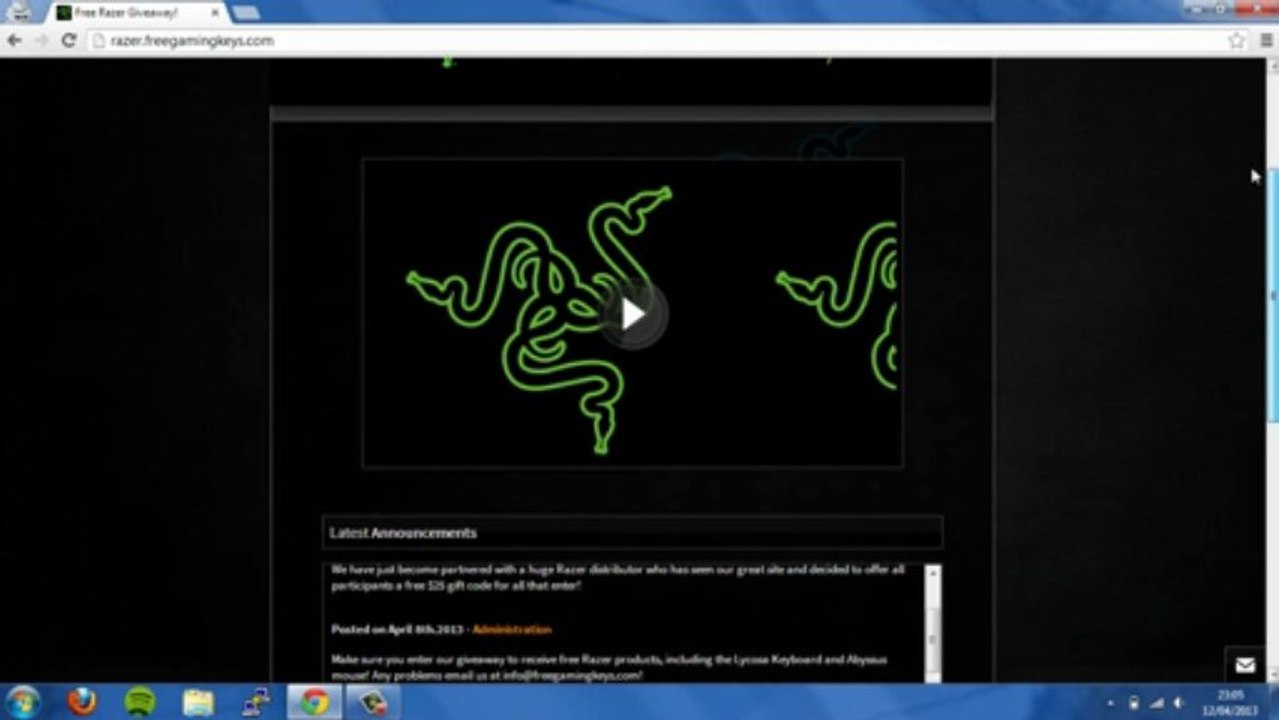Open the clock showing 23:05
Image resolution: width=1279 pixels, height=720 pixels.
click(1229, 702)
